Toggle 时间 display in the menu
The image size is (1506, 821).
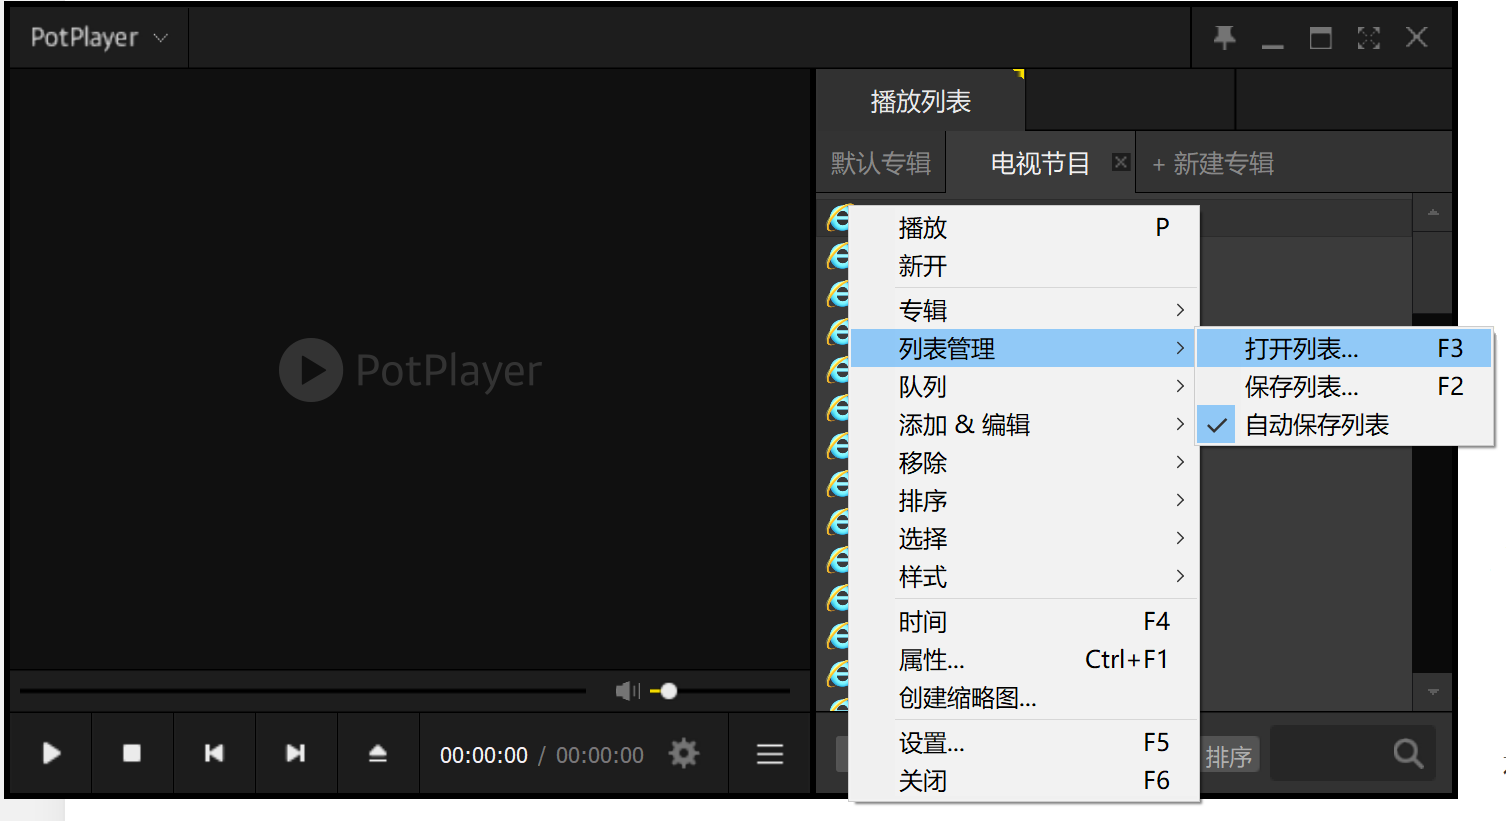tap(1023, 622)
